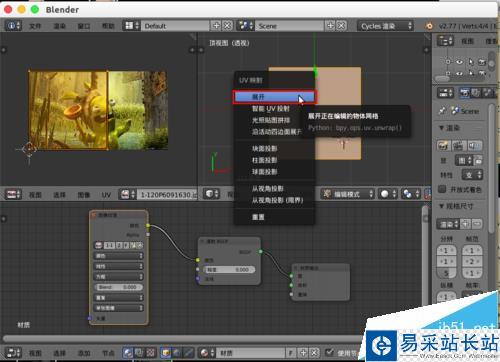Click the Default layout name field

click(176, 26)
